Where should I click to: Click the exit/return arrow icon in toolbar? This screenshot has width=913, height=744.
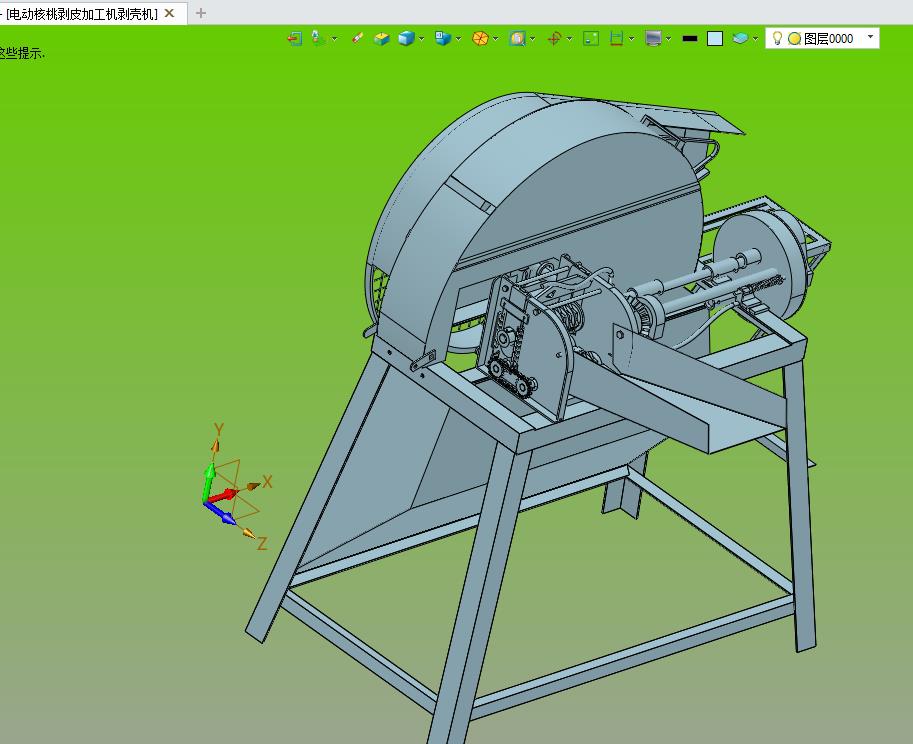tap(295, 38)
